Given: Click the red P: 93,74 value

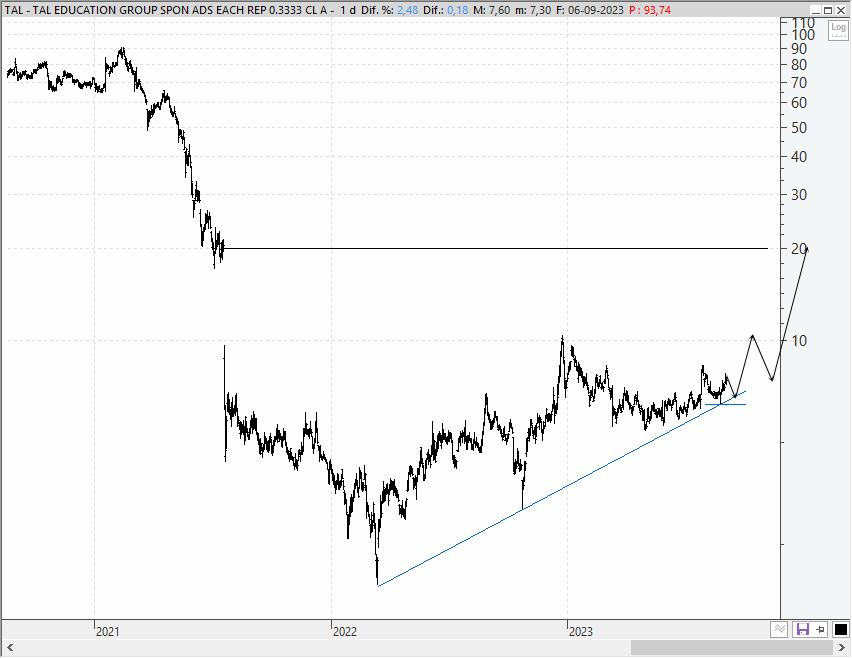Looking at the screenshot, I should [649, 10].
